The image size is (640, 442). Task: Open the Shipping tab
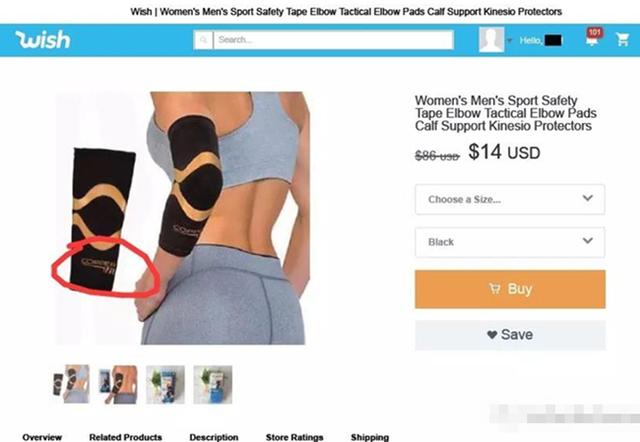(x=370, y=437)
